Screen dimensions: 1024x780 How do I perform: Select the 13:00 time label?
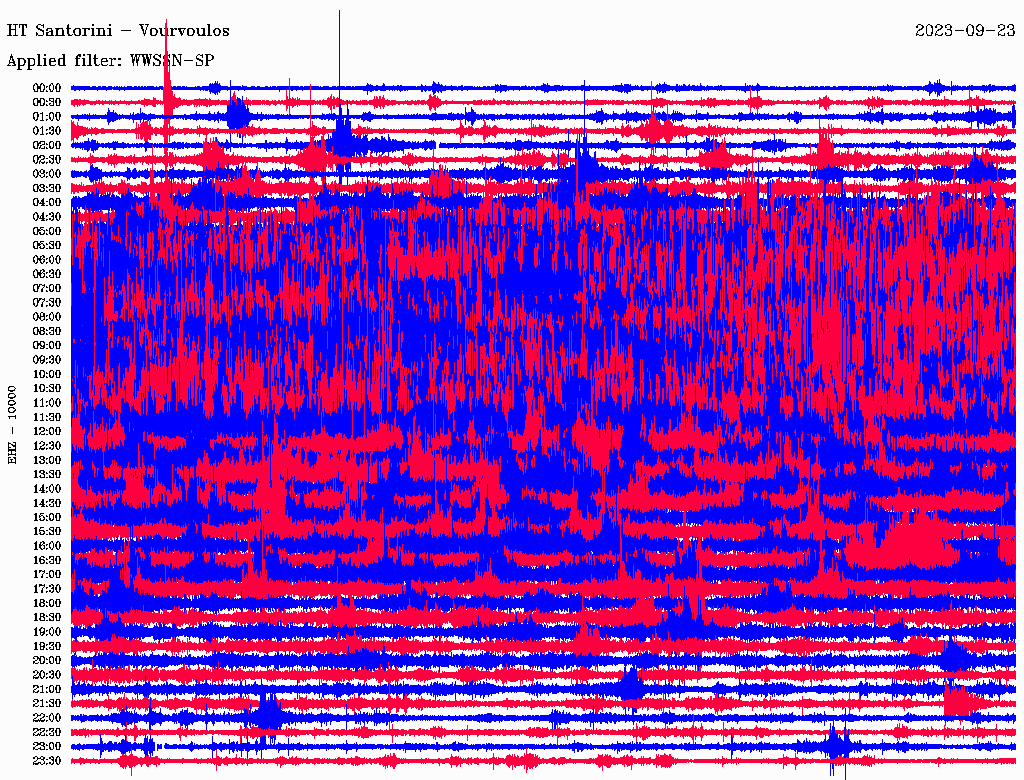click(x=46, y=460)
